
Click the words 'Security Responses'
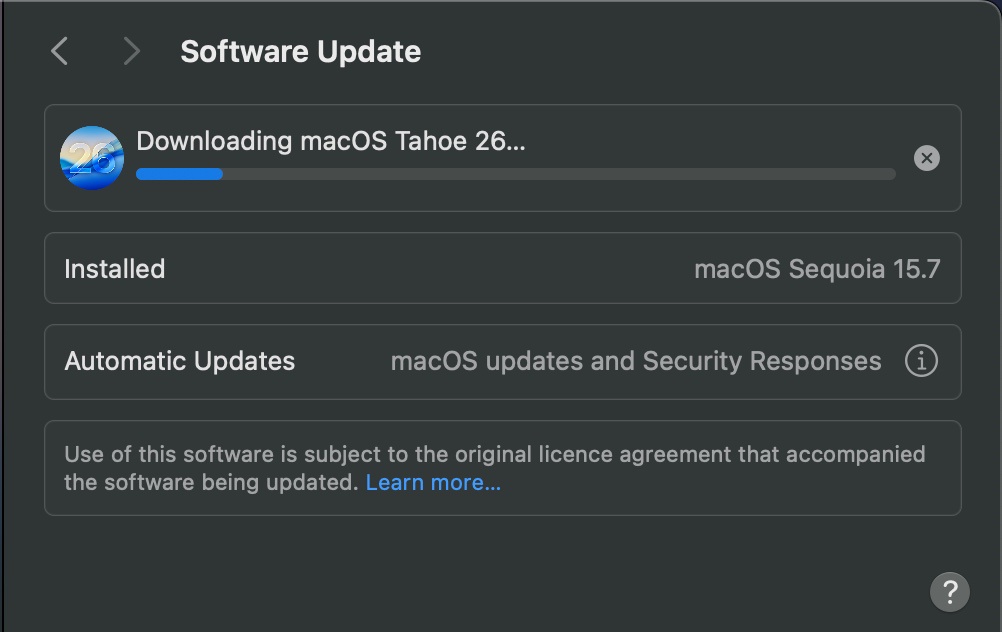pyautogui.click(x=762, y=361)
